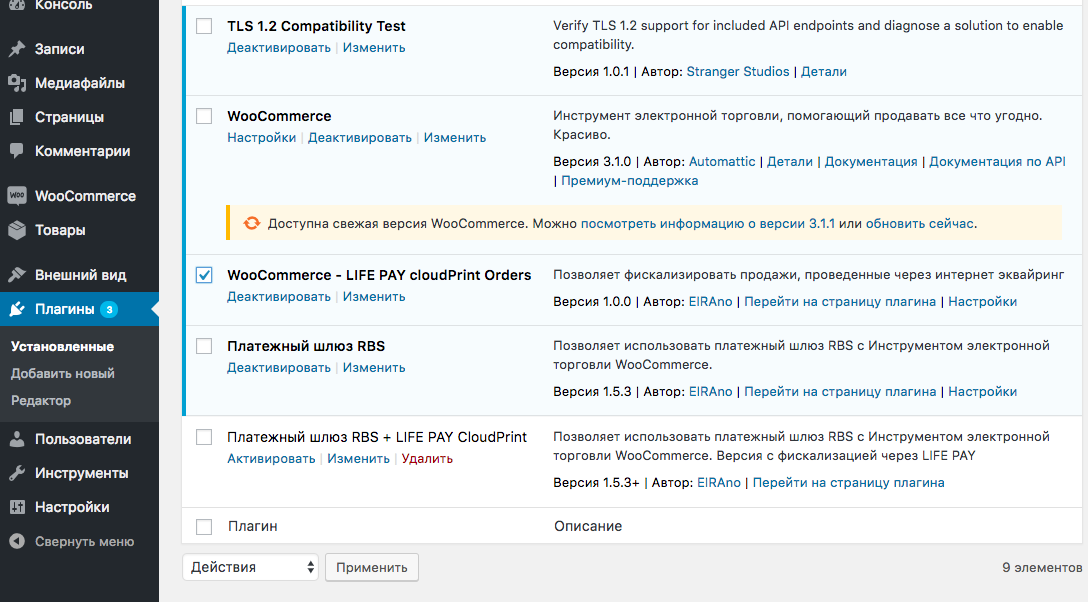Select the Платежный шлюз RBS checkbox
Viewport: 1088px width, 602px height.
coord(204,346)
